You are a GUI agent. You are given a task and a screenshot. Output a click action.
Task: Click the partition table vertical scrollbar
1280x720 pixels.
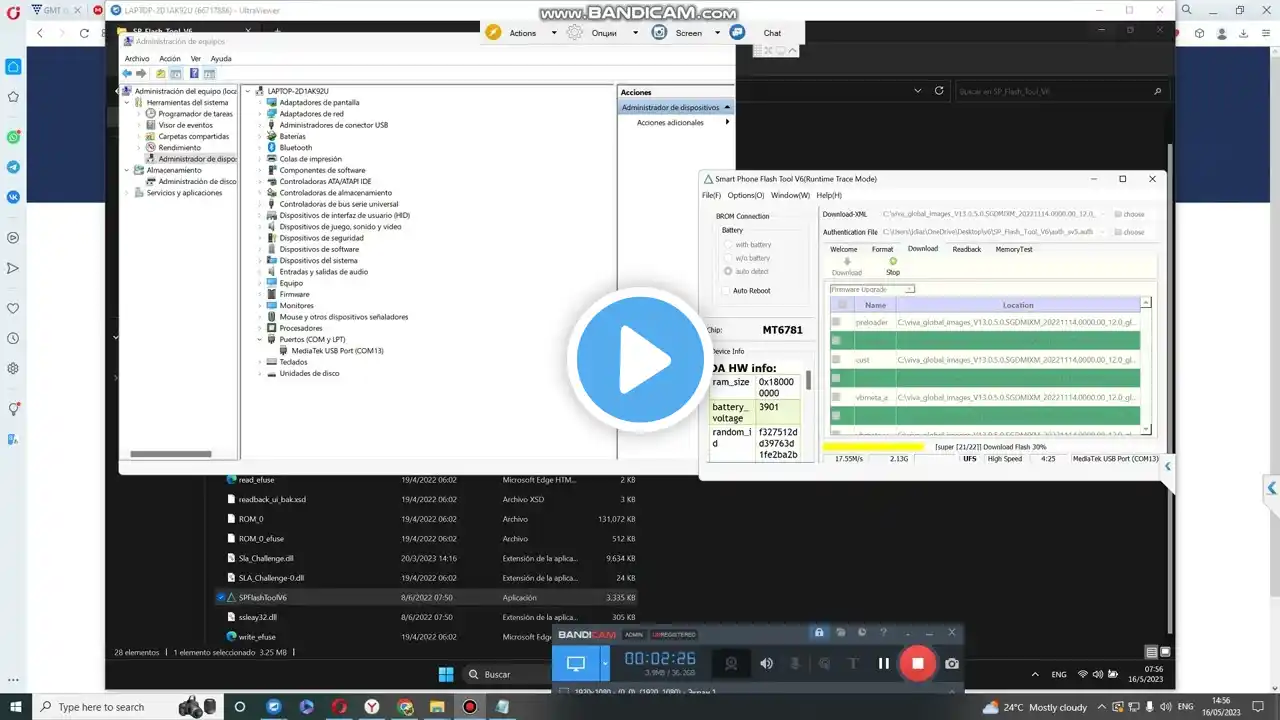tap(1147, 366)
